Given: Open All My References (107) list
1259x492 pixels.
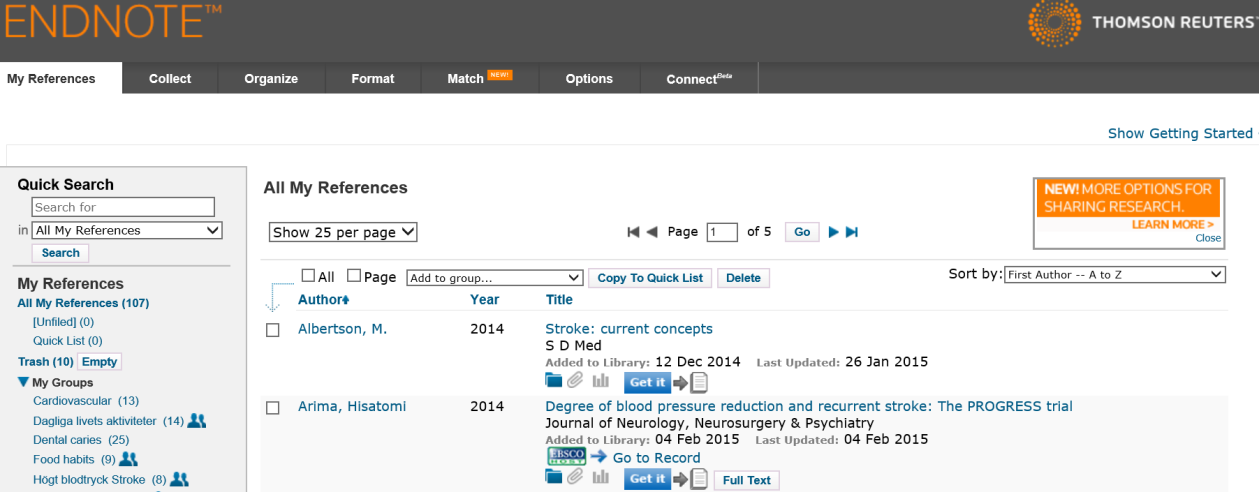Looking at the screenshot, I should [x=83, y=303].
